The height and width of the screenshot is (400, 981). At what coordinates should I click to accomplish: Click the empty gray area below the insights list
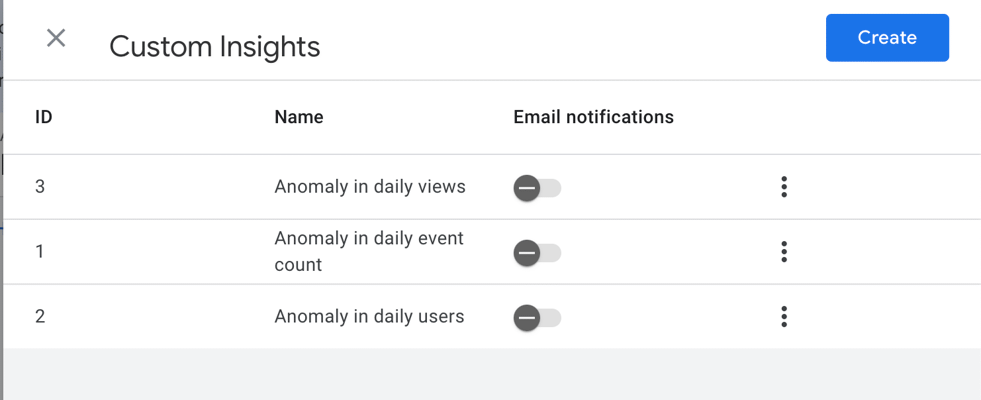click(x=490, y=375)
